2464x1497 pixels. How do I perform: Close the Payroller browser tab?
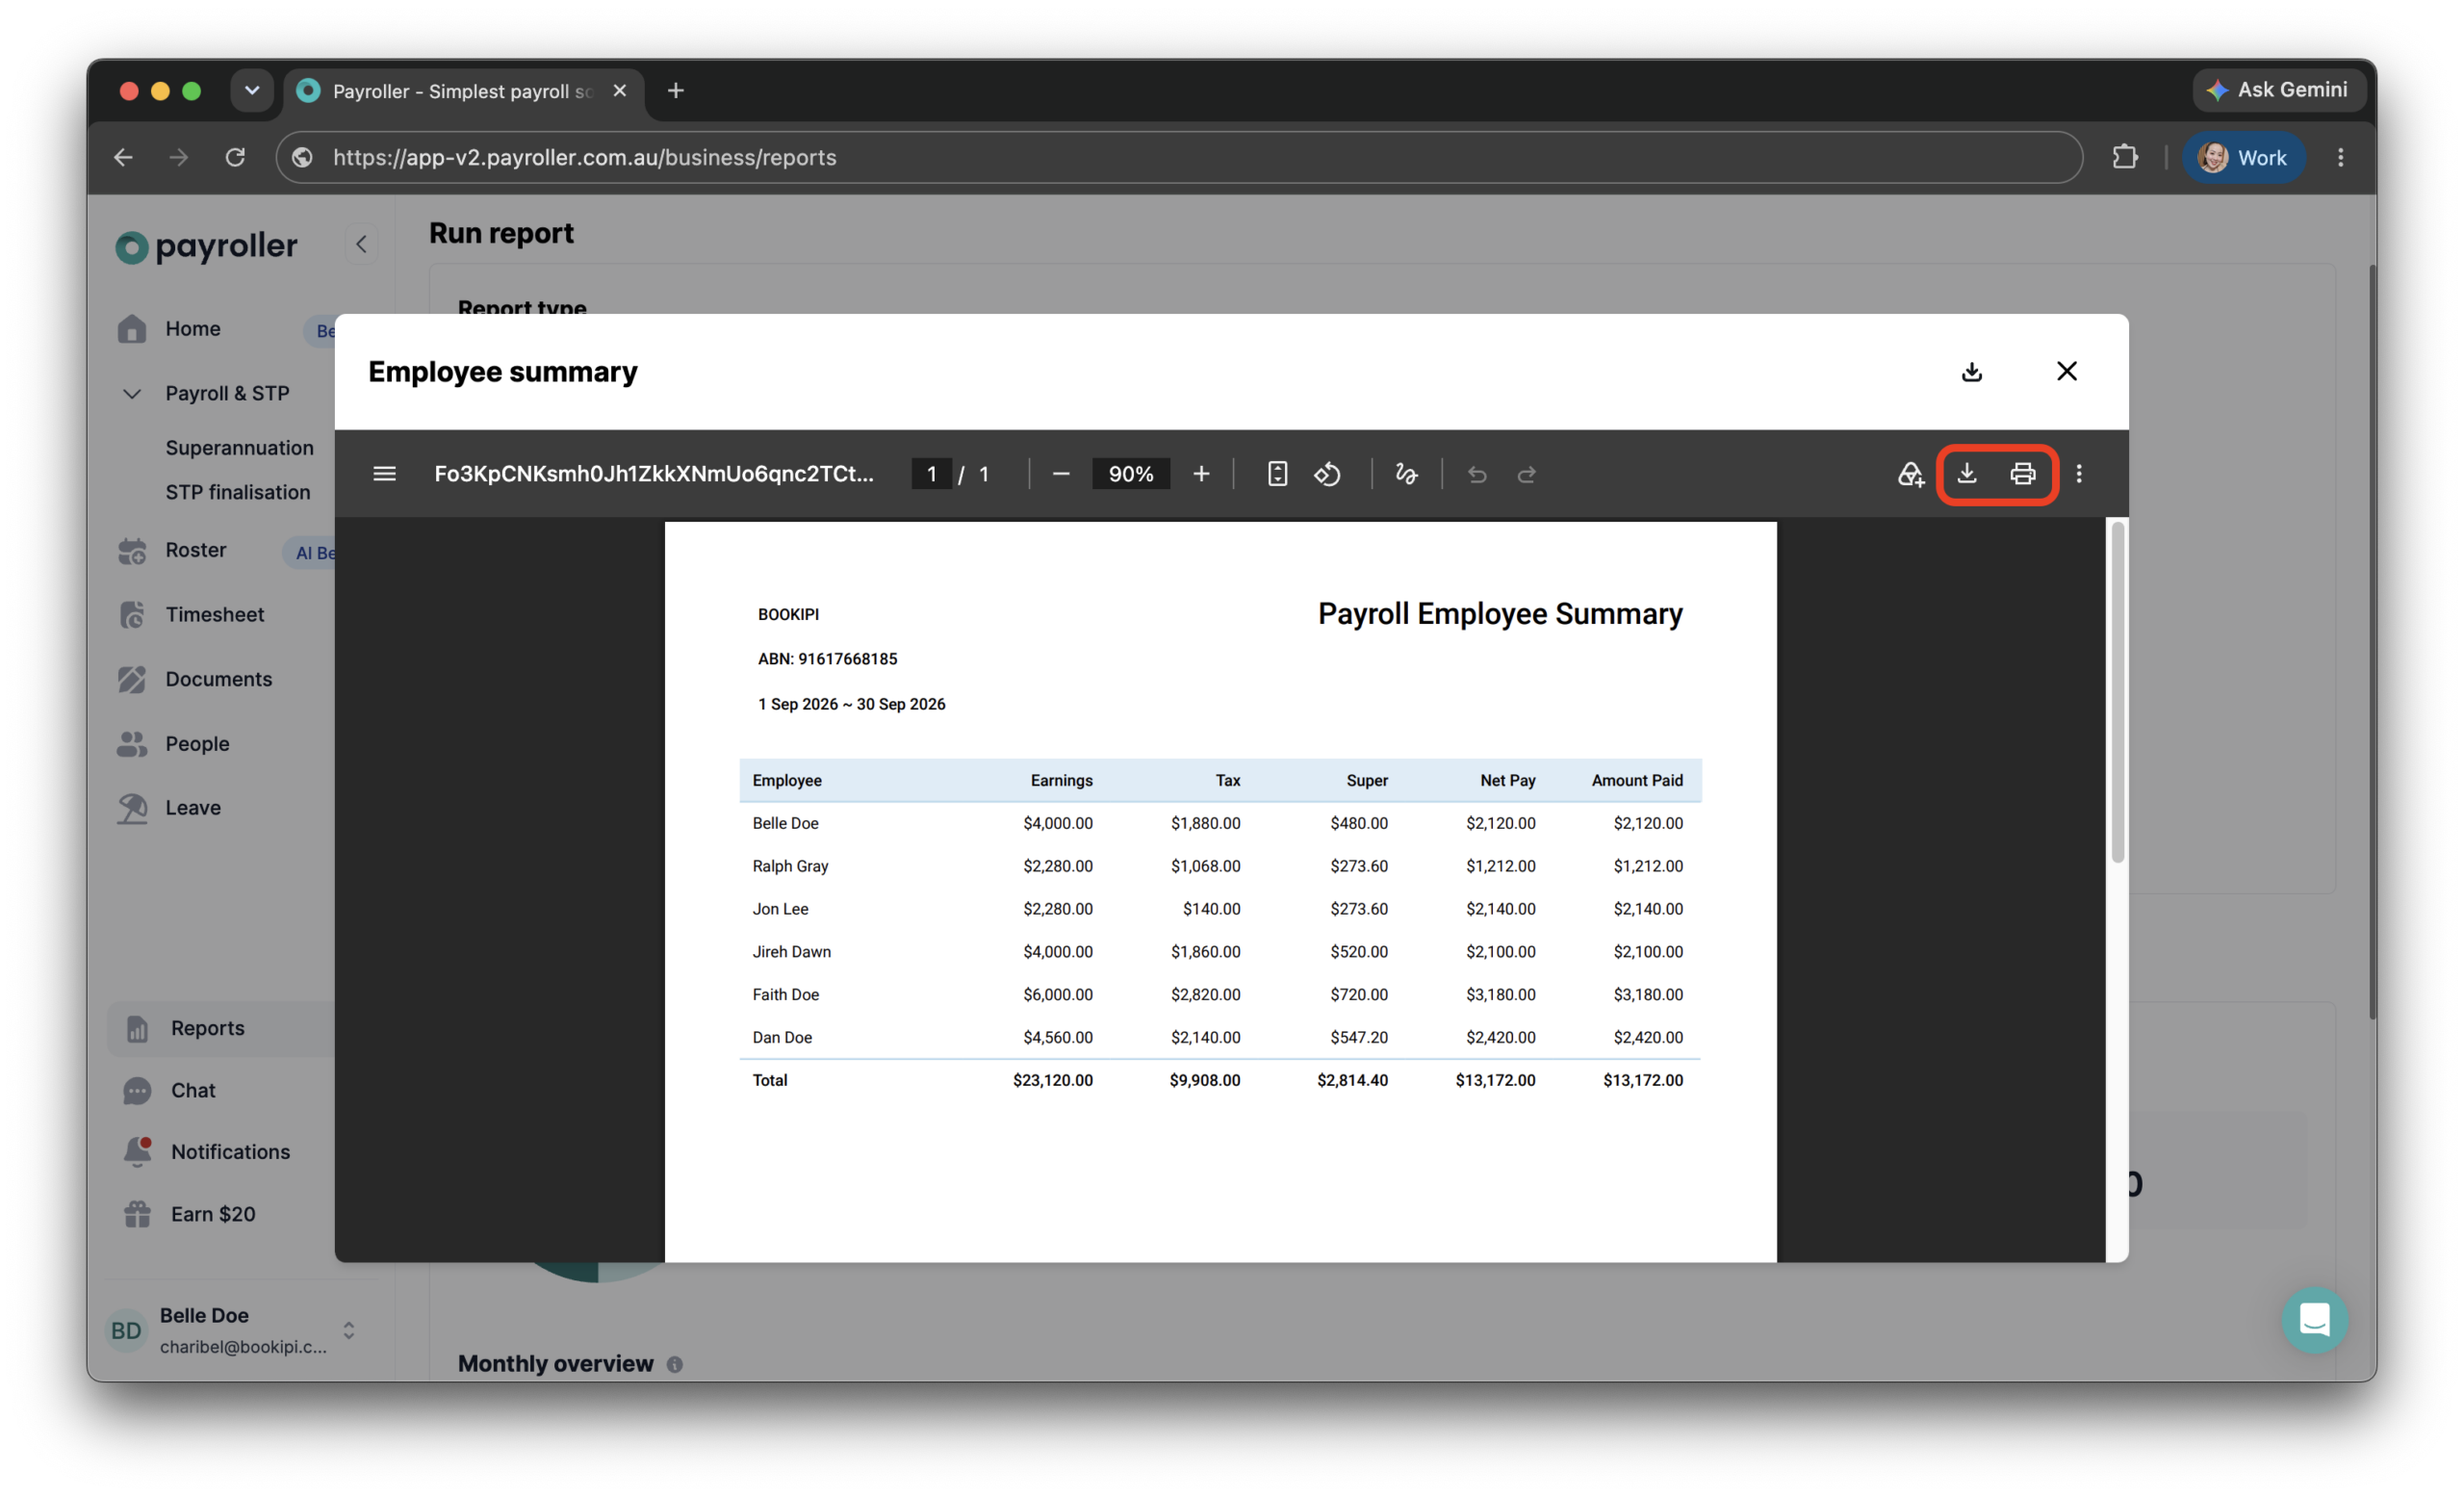[619, 91]
